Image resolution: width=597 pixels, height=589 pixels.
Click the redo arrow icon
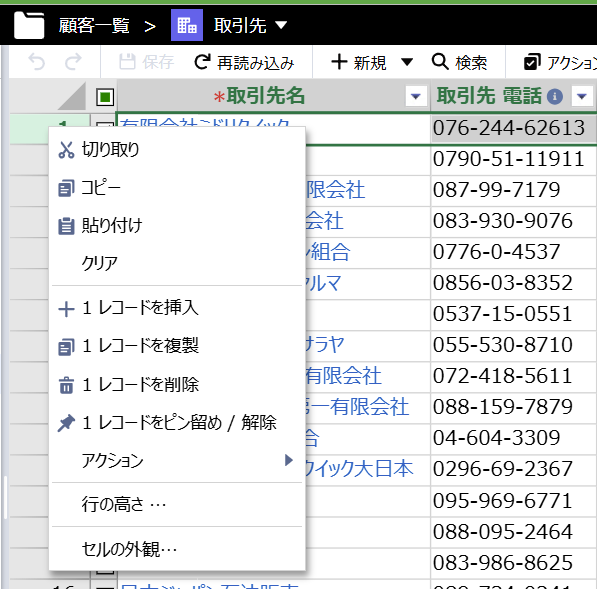point(73,62)
